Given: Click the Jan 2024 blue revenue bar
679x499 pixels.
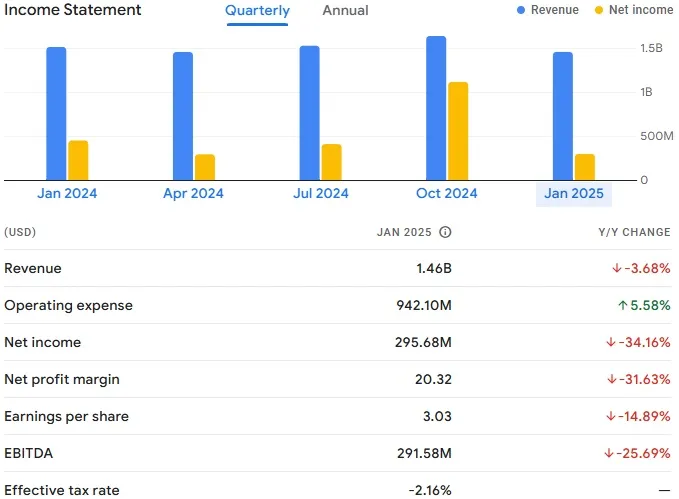Looking at the screenshot, I should click(x=56, y=113).
